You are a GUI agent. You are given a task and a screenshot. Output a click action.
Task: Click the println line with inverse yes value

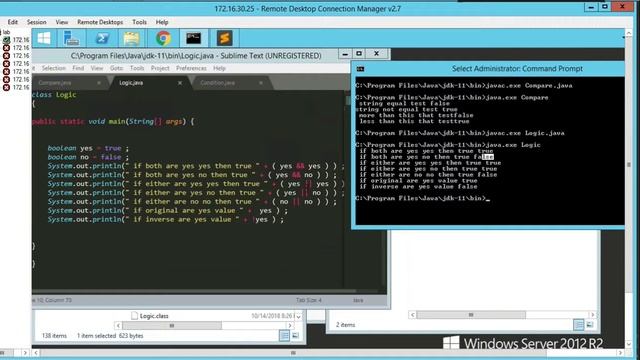[x=165, y=220]
